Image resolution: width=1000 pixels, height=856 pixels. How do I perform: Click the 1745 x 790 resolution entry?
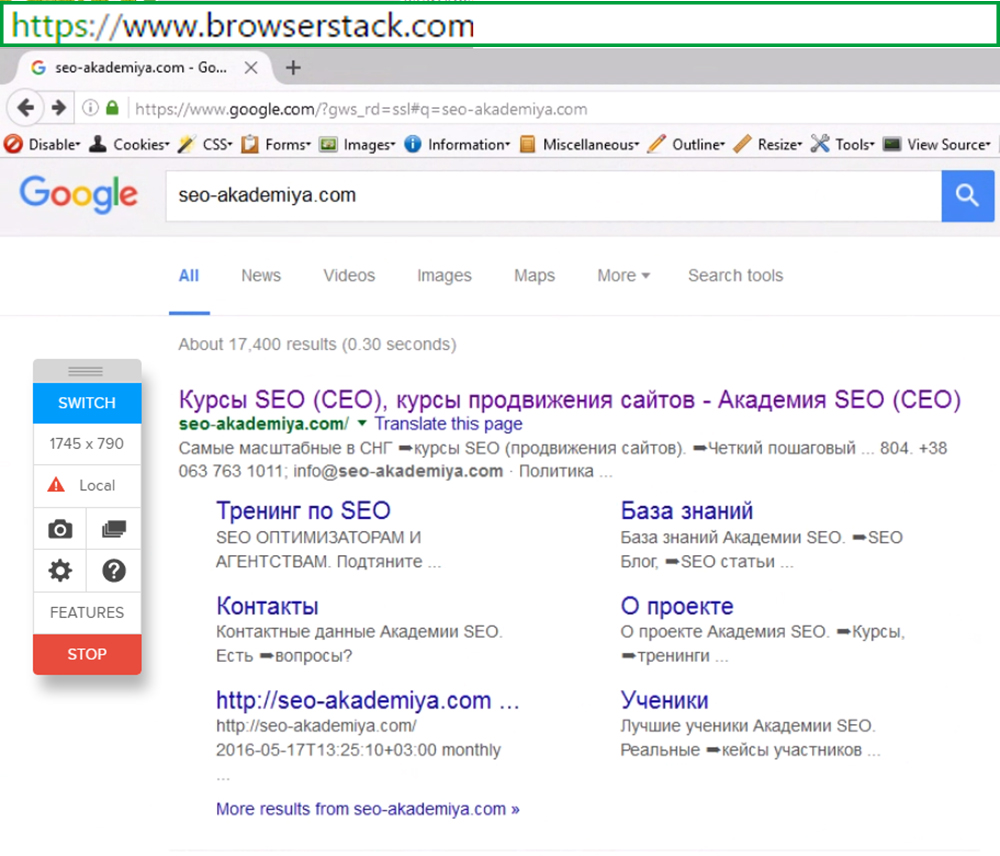[x=87, y=443]
